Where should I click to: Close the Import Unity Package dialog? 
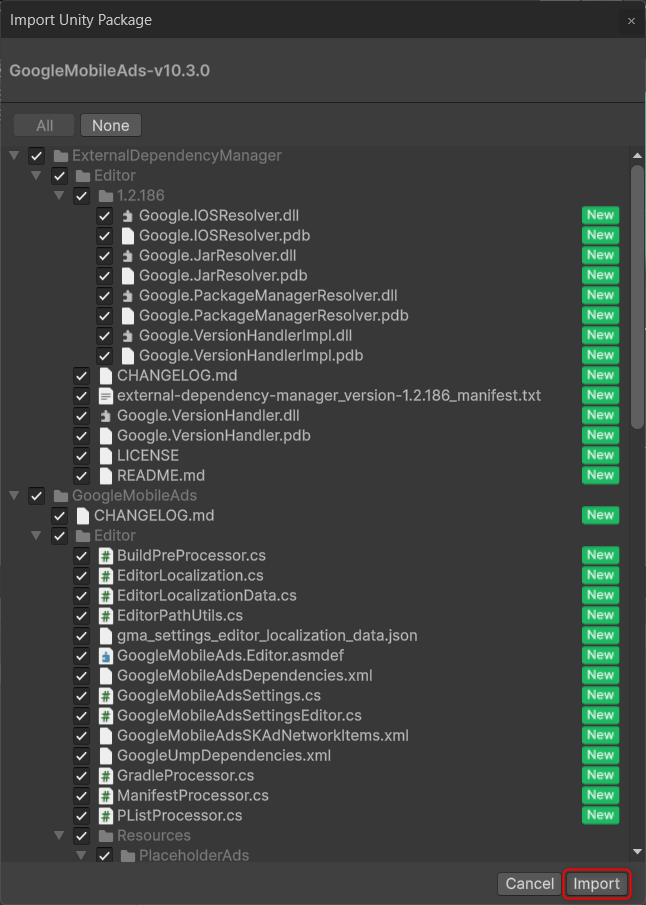coord(631,21)
